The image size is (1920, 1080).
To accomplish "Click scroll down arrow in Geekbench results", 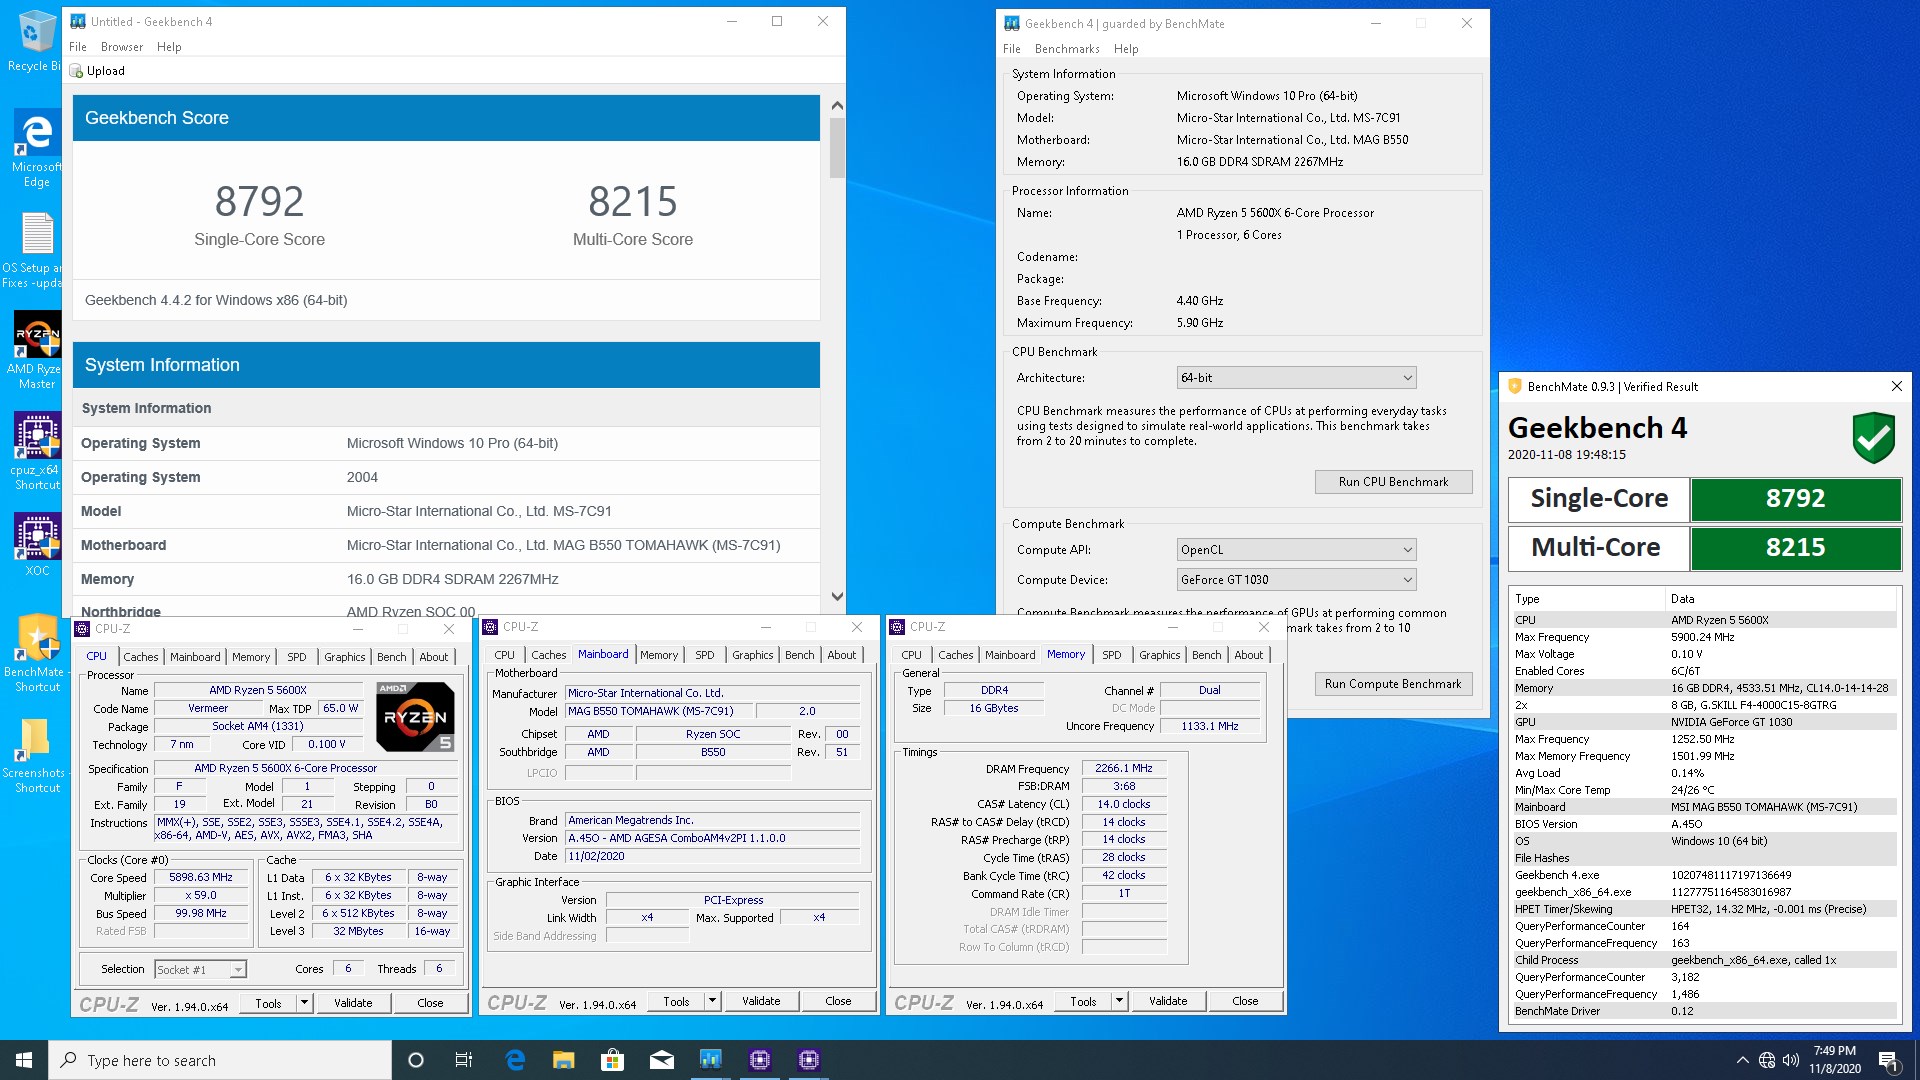I will click(837, 597).
